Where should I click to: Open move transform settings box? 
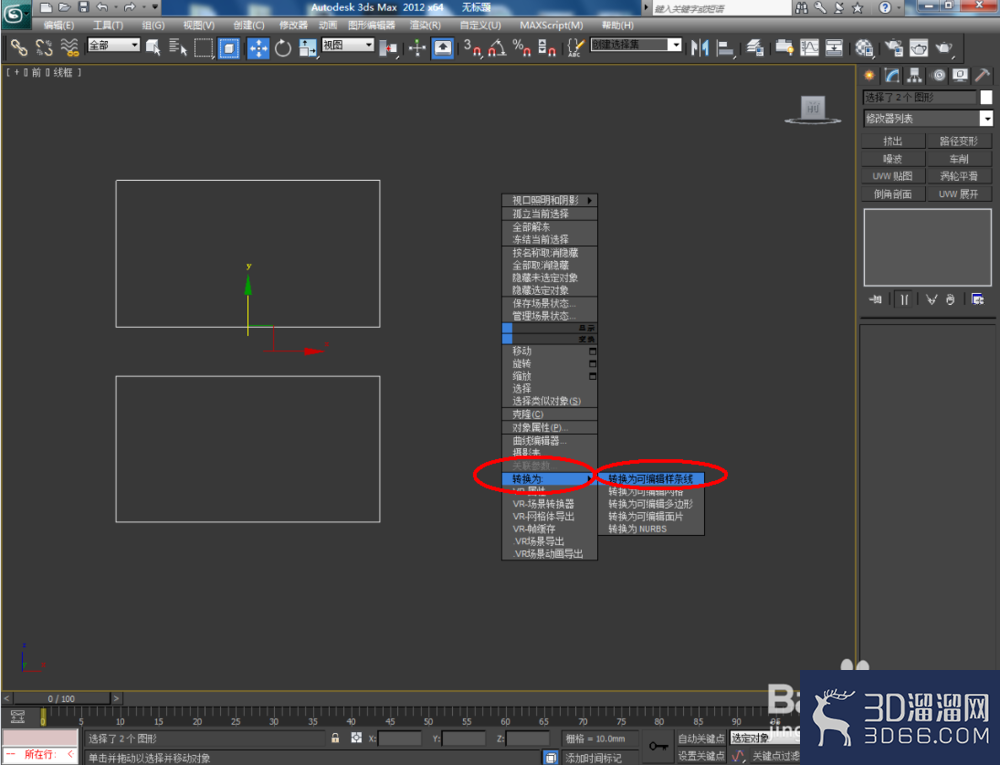(x=592, y=351)
